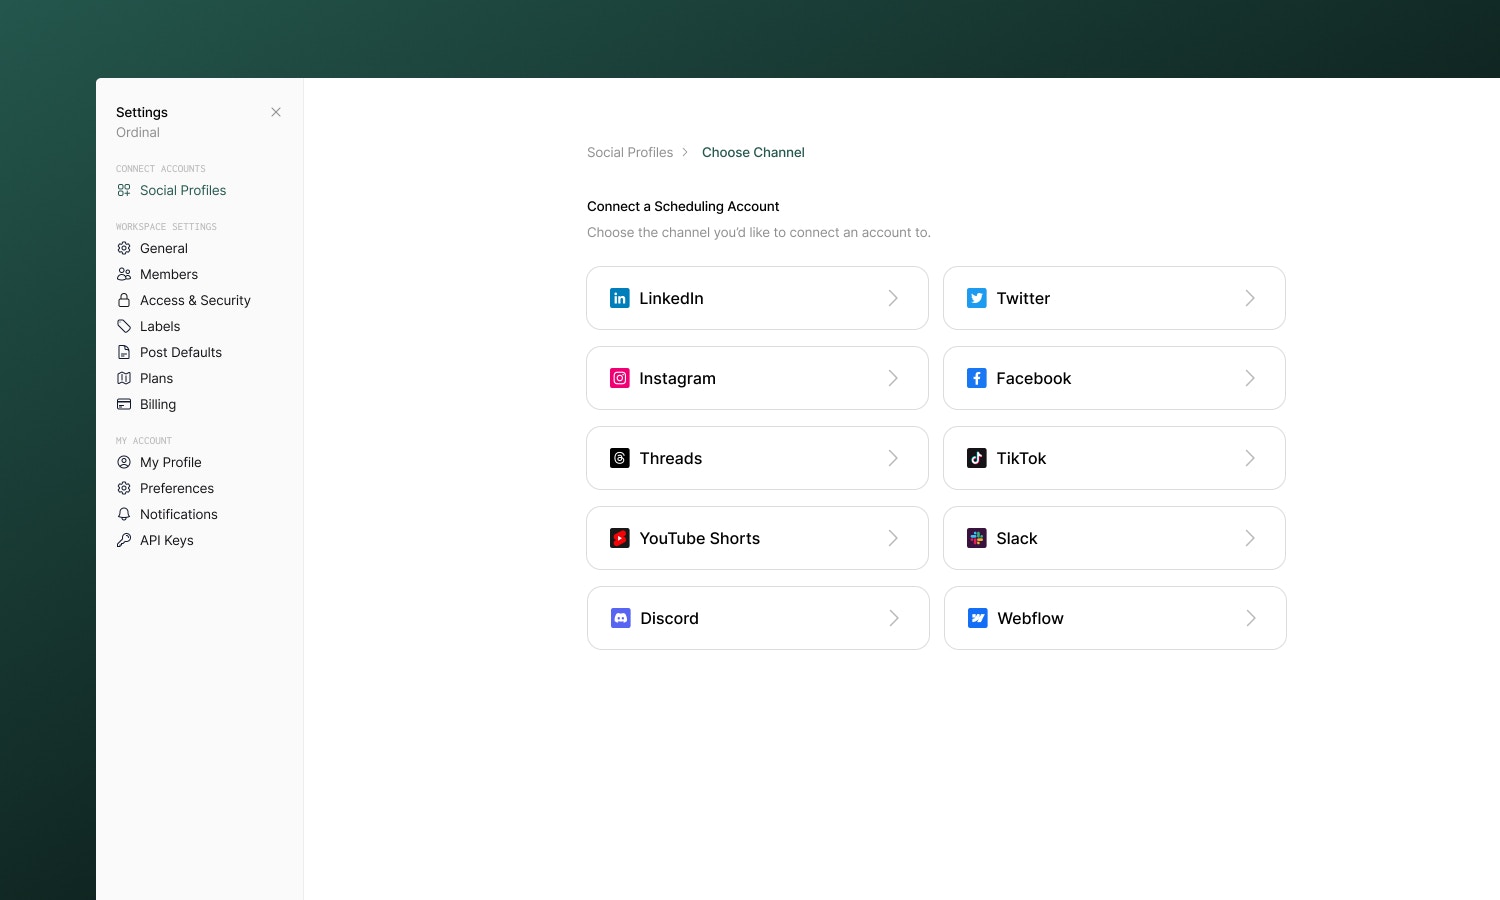Close the Settings panel
Viewport: 1500px width, 900px height.
[x=276, y=112]
